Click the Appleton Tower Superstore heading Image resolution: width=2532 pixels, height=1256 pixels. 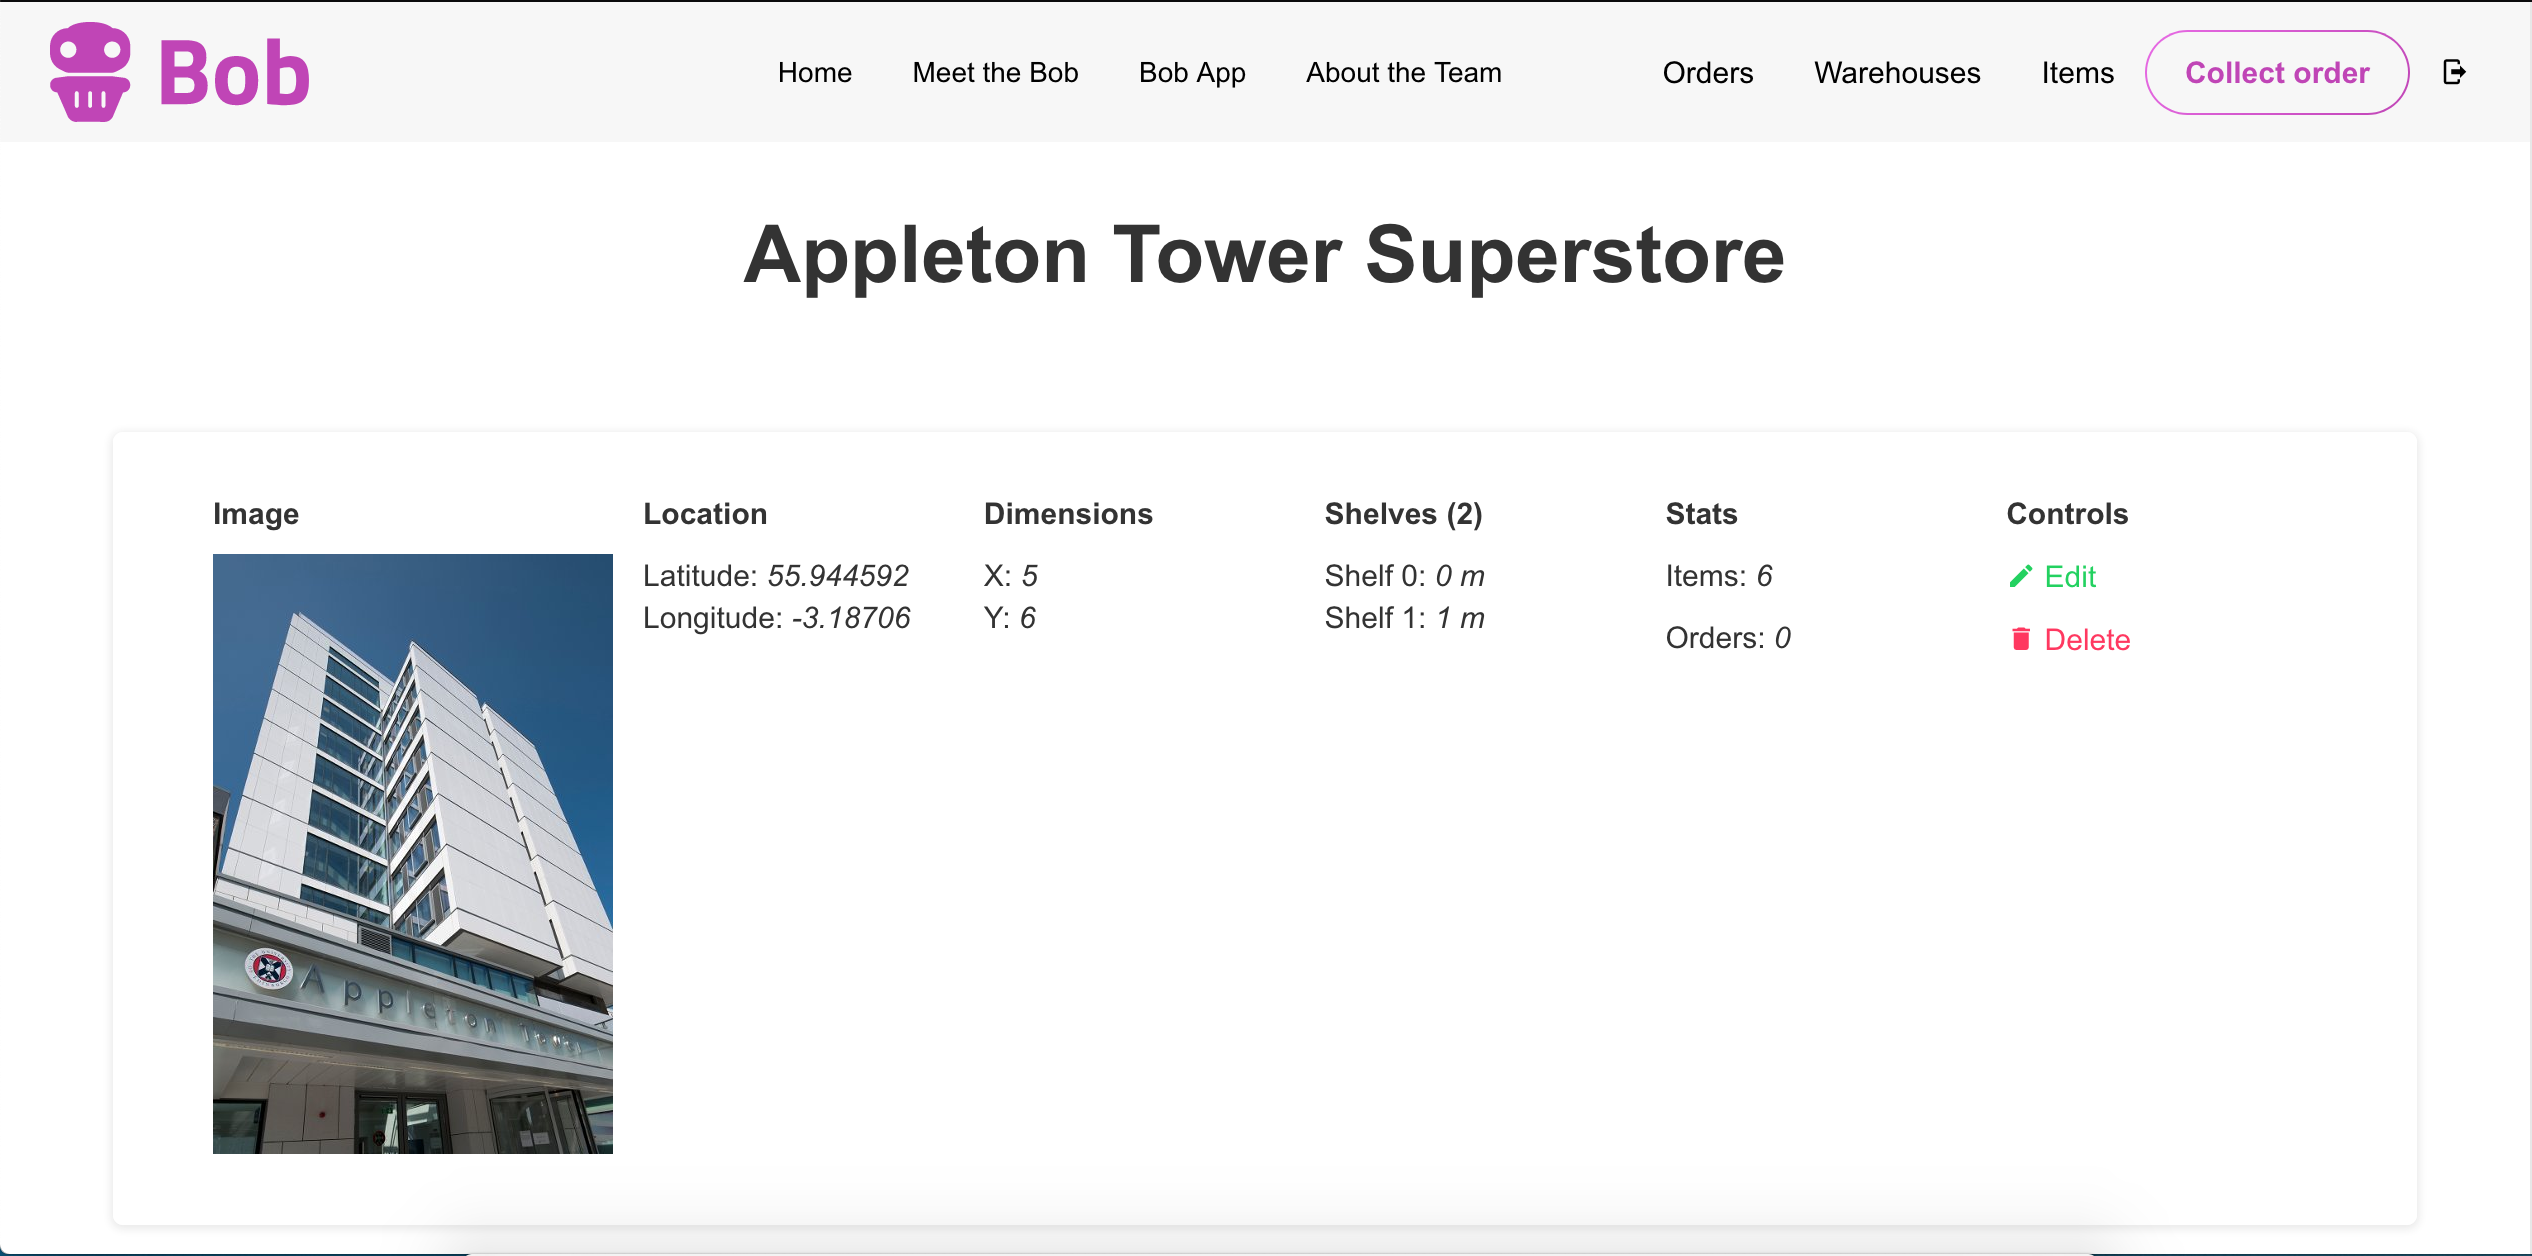tap(1264, 256)
